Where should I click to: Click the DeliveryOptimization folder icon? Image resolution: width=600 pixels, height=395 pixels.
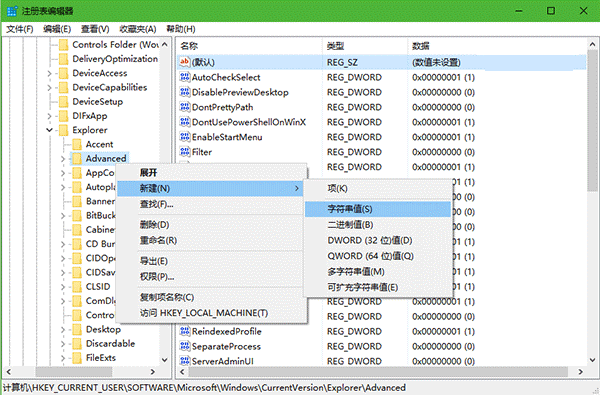point(64,59)
